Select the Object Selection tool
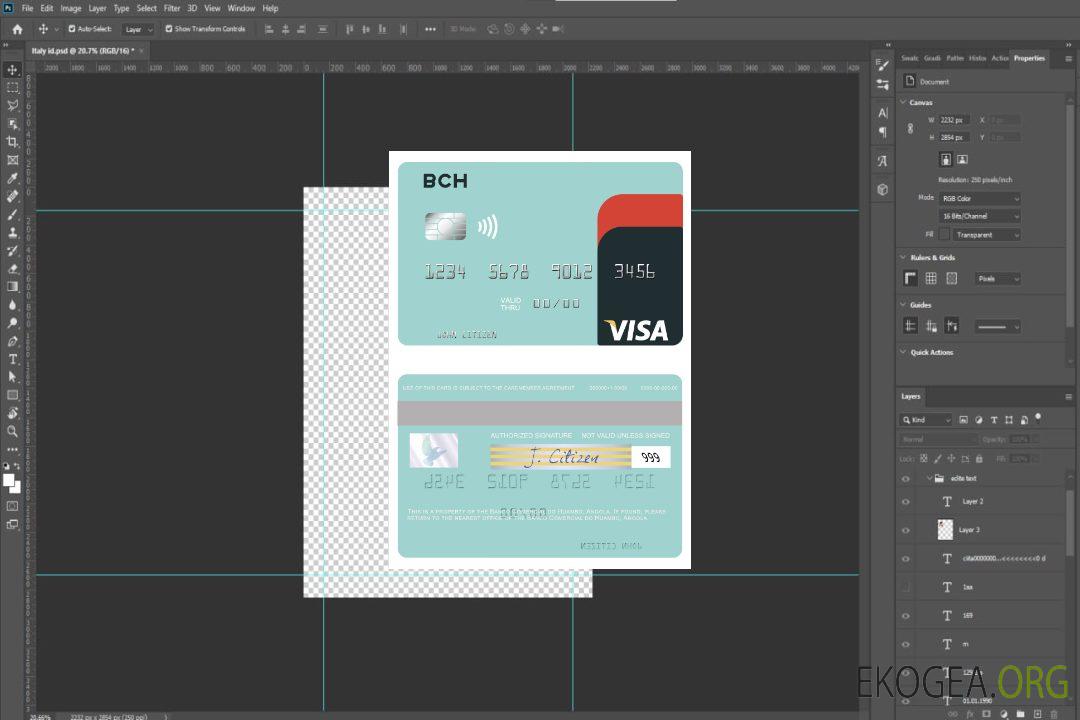 (12, 124)
